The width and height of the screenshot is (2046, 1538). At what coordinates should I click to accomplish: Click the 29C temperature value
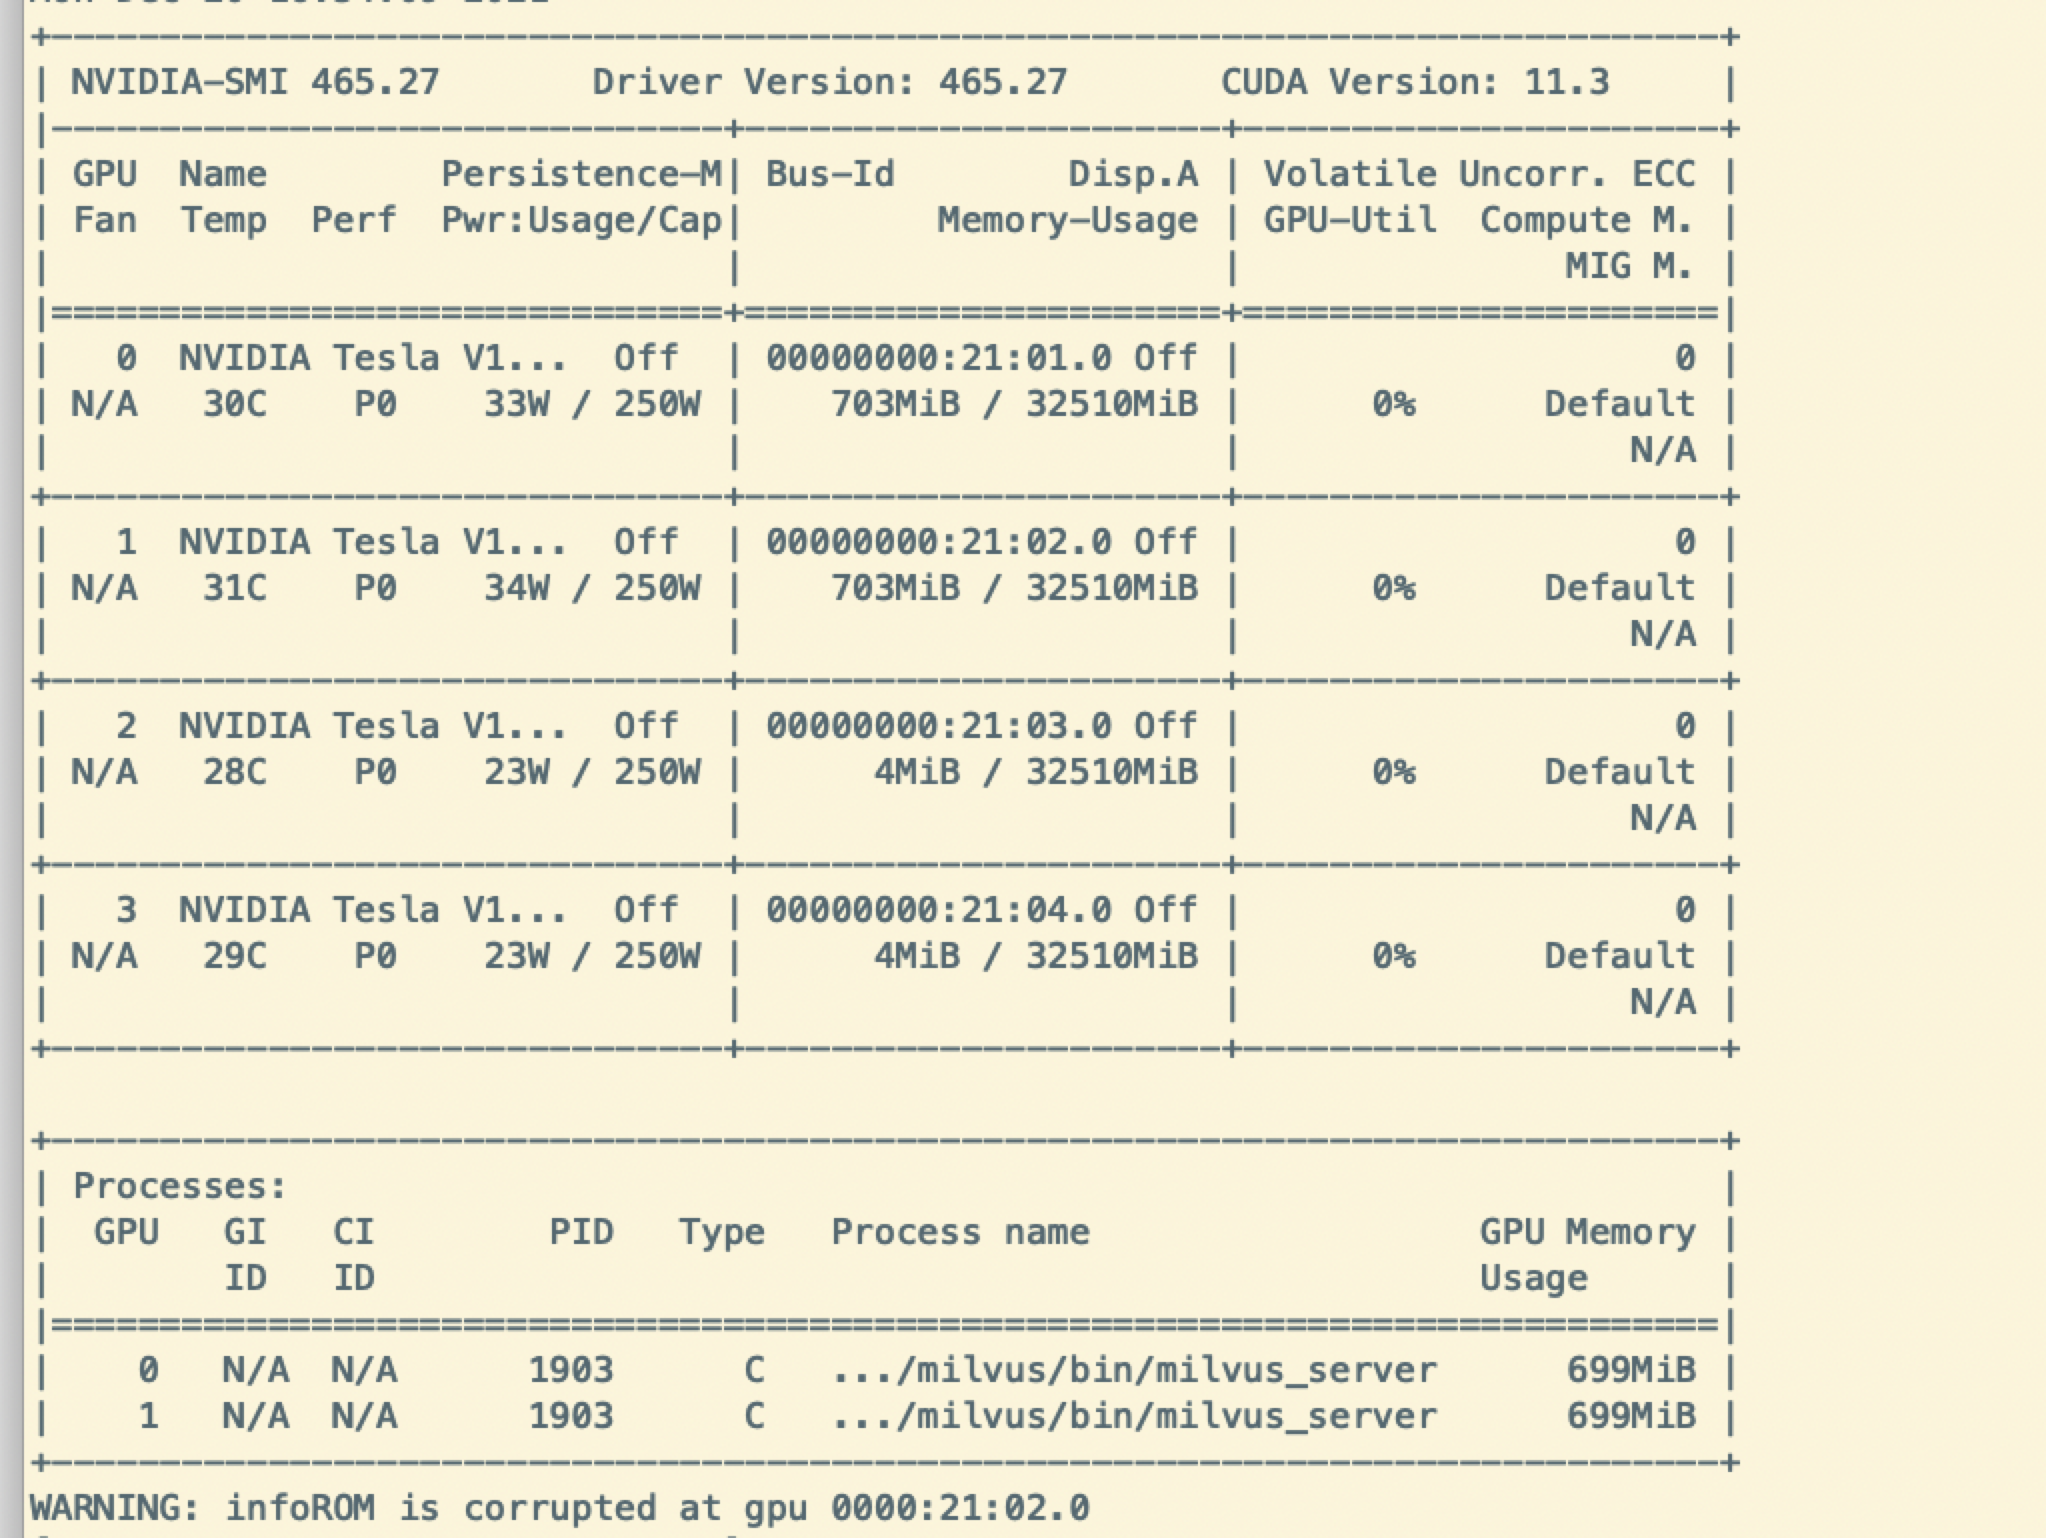(x=234, y=956)
